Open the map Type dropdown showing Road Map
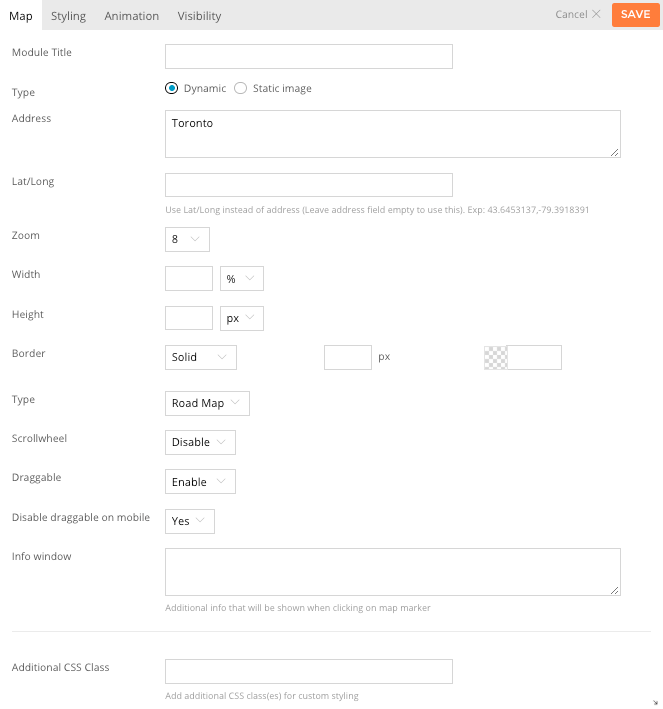 tap(207, 403)
